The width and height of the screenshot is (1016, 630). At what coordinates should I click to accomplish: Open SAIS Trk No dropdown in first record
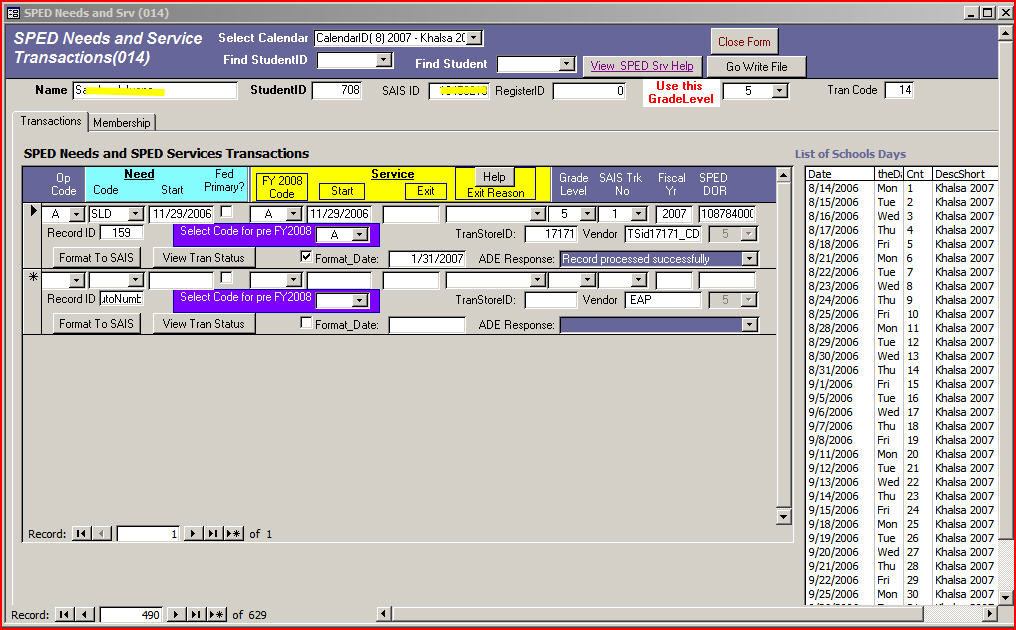[x=639, y=213]
